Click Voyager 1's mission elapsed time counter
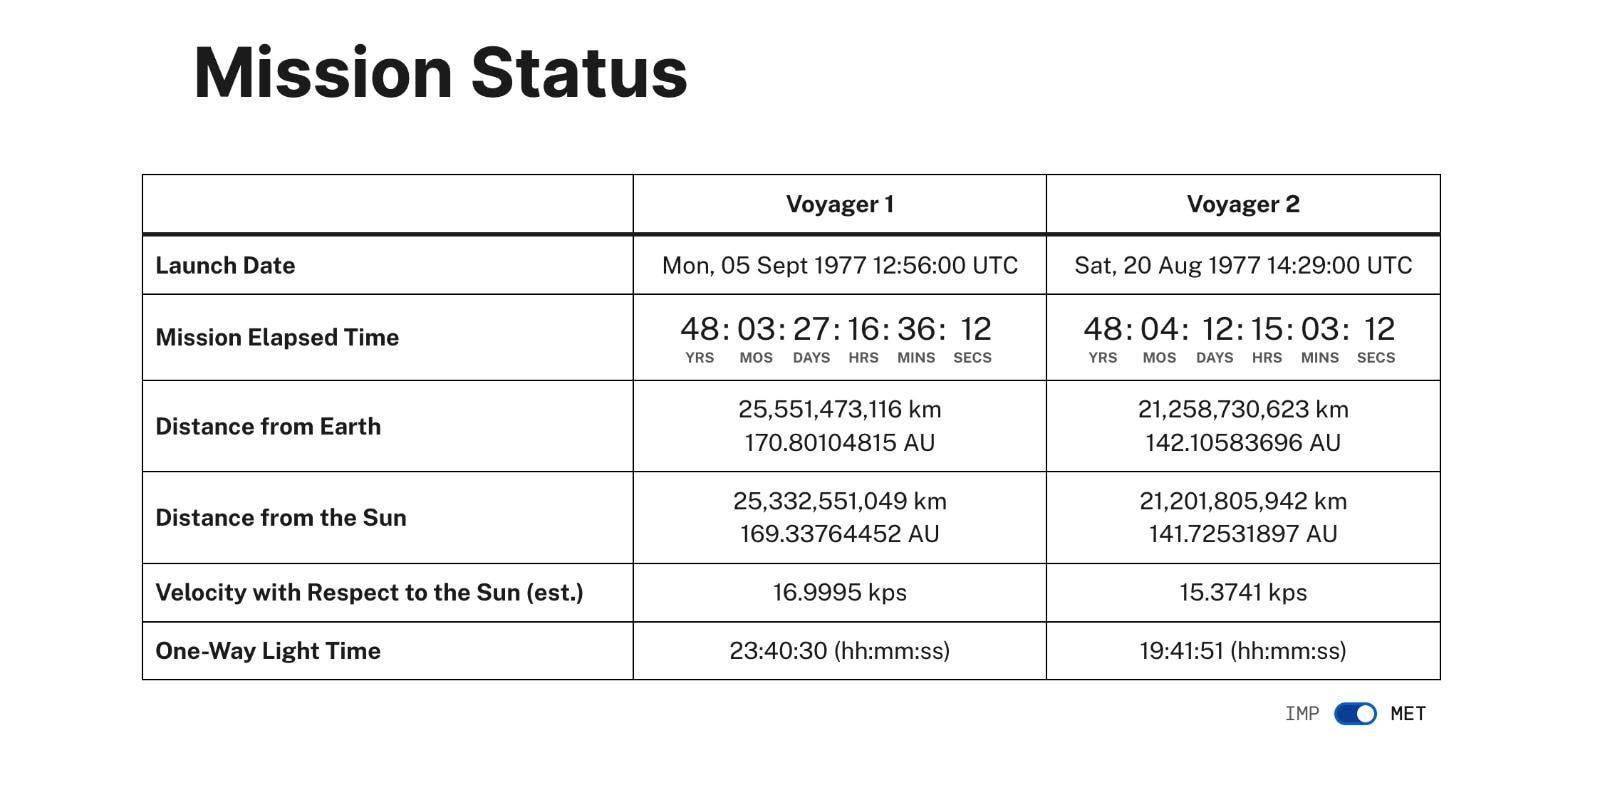Screen dimensions: 1600x795 pyautogui.click(x=836, y=337)
